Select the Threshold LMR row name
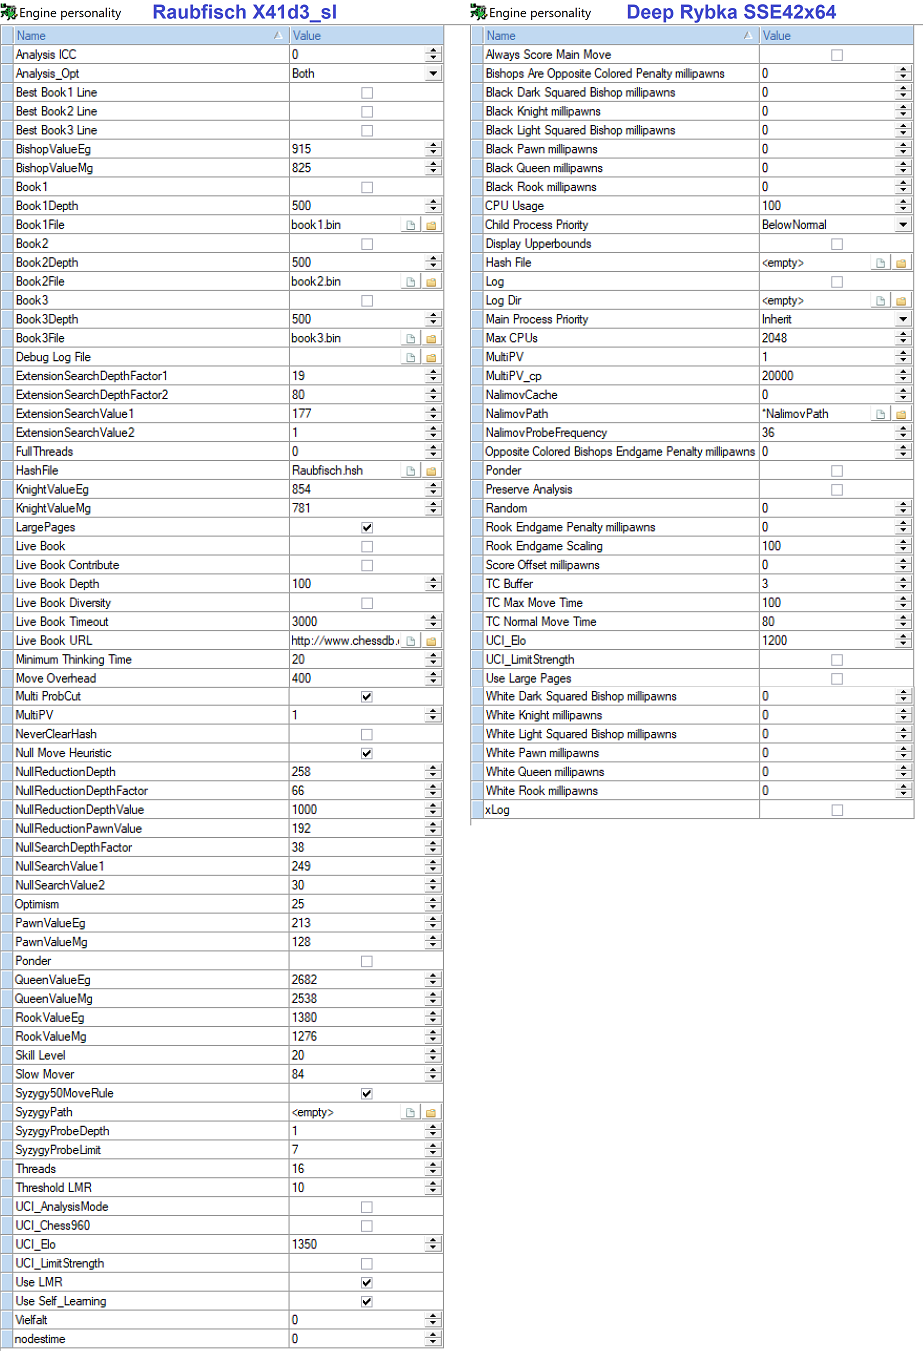Screen dimensions: 923x1354 pyautogui.click(x=54, y=1188)
